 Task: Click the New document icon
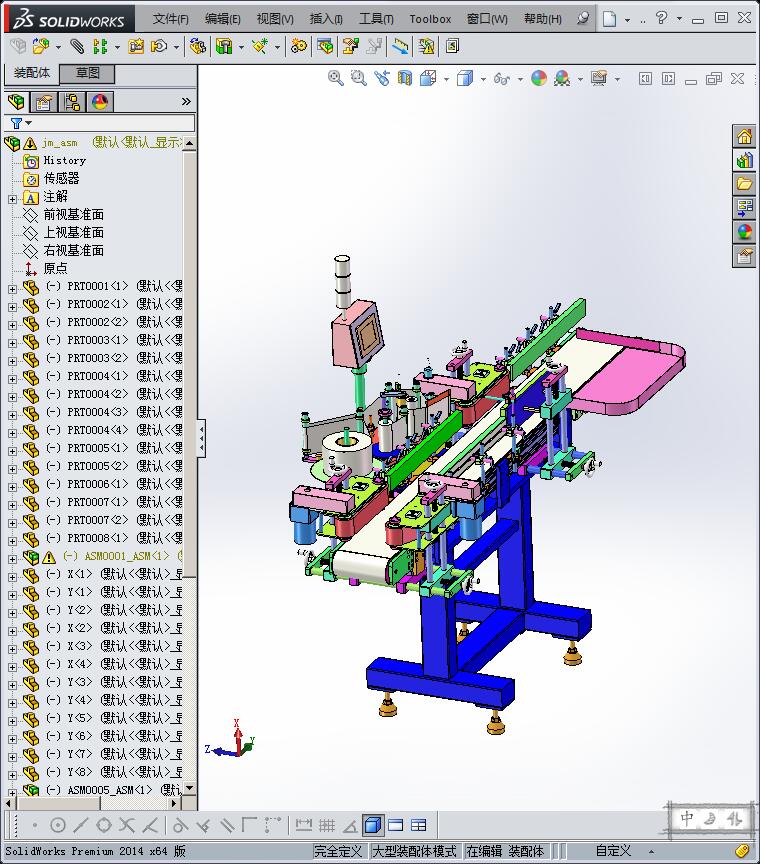pyautogui.click(x=609, y=19)
